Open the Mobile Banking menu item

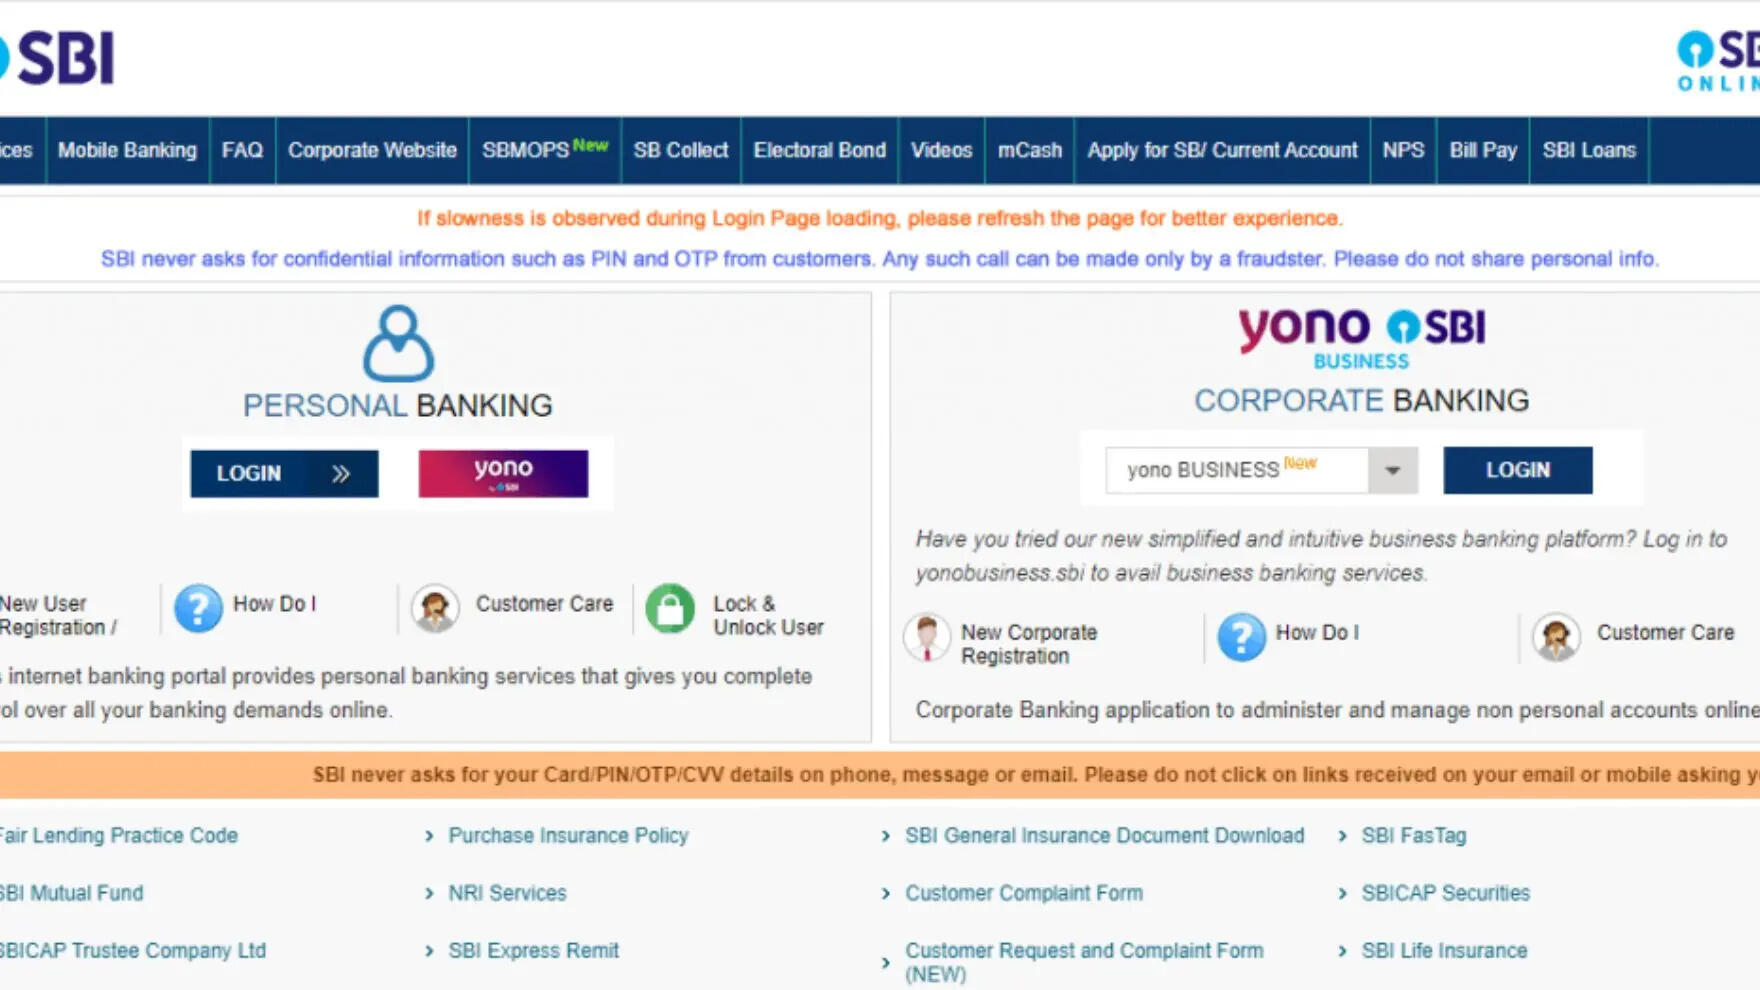click(127, 150)
